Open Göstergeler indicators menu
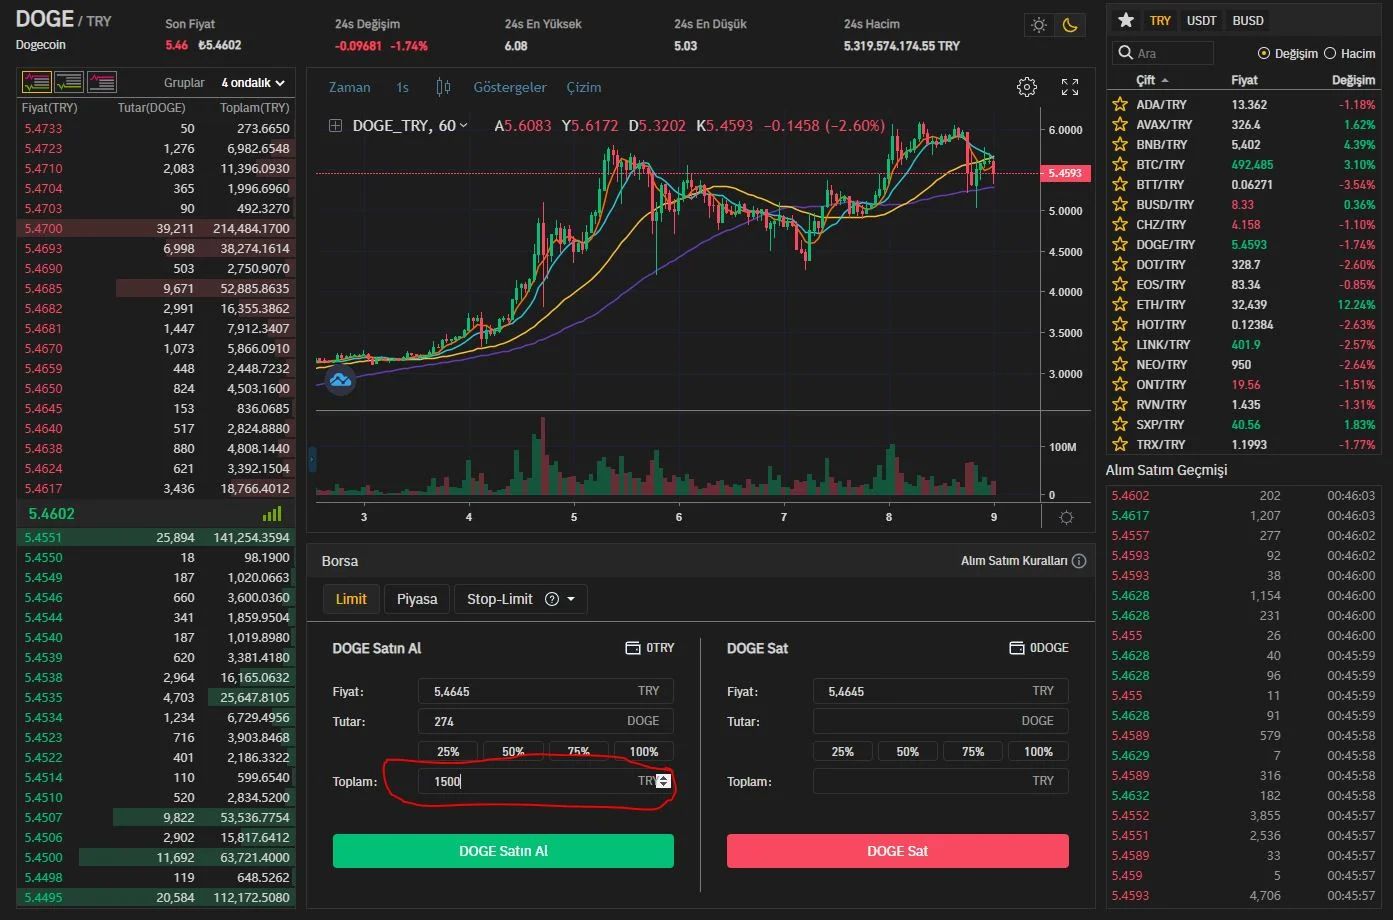1393x920 pixels. pyautogui.click(x=510, y=87)
